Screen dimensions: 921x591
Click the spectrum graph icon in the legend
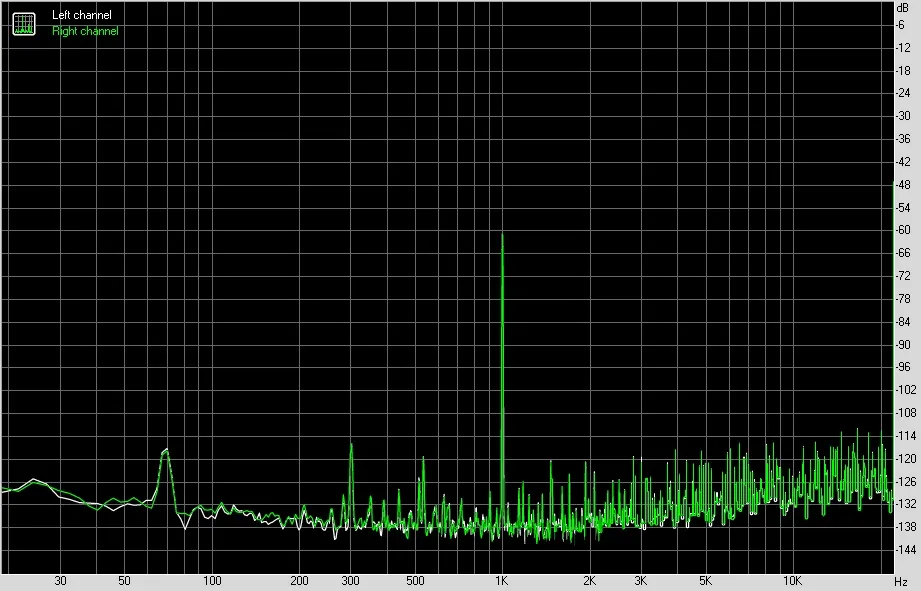[24, 23]
